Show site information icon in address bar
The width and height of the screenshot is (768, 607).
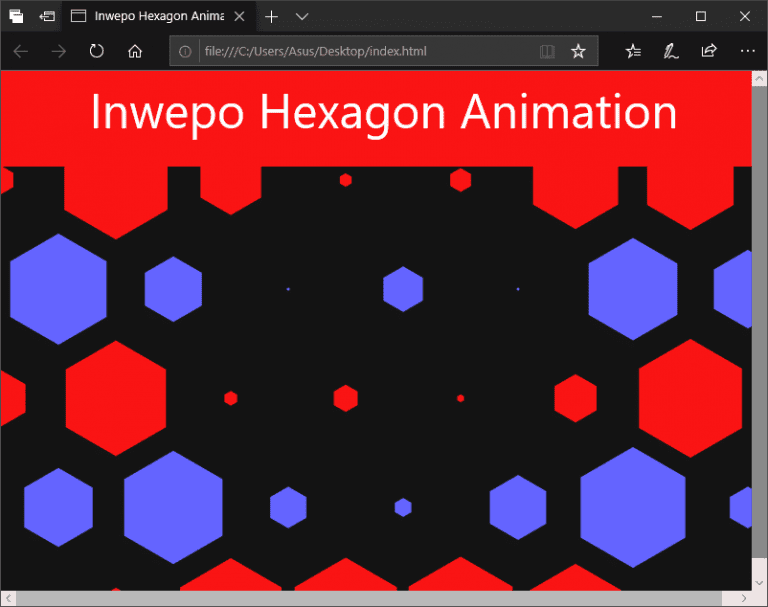(185, 51)
